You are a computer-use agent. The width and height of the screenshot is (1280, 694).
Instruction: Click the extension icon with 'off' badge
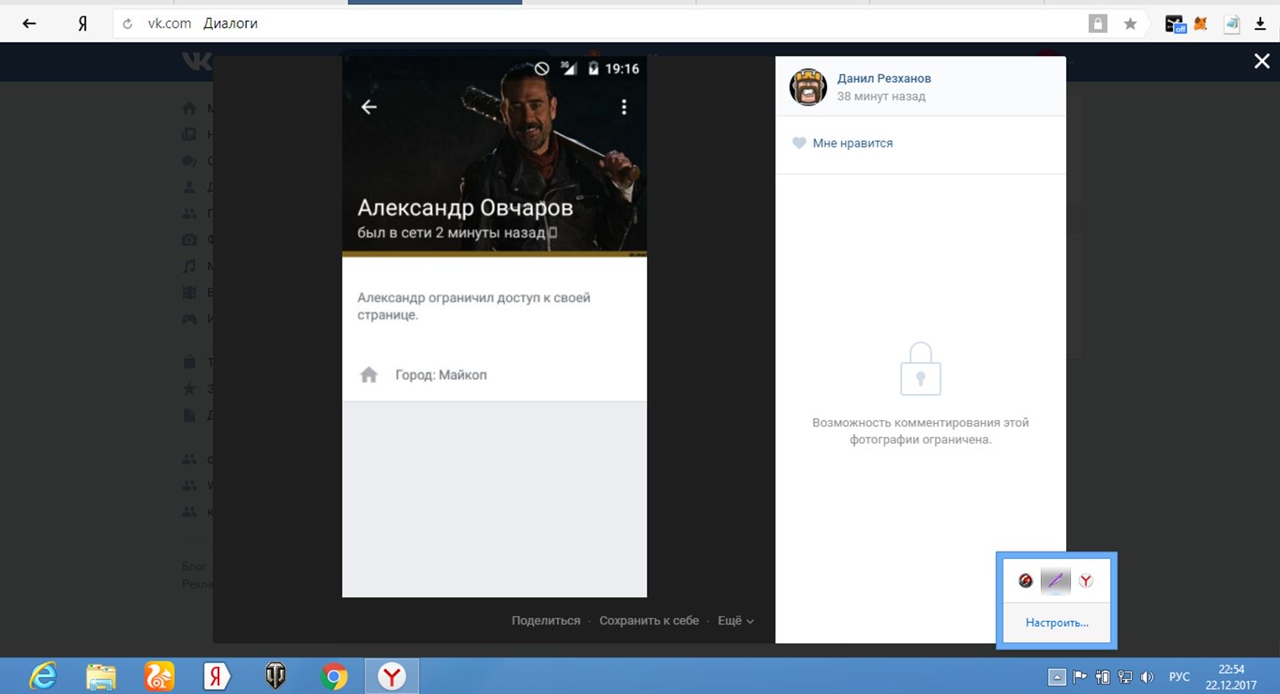tap(1175, 24)
